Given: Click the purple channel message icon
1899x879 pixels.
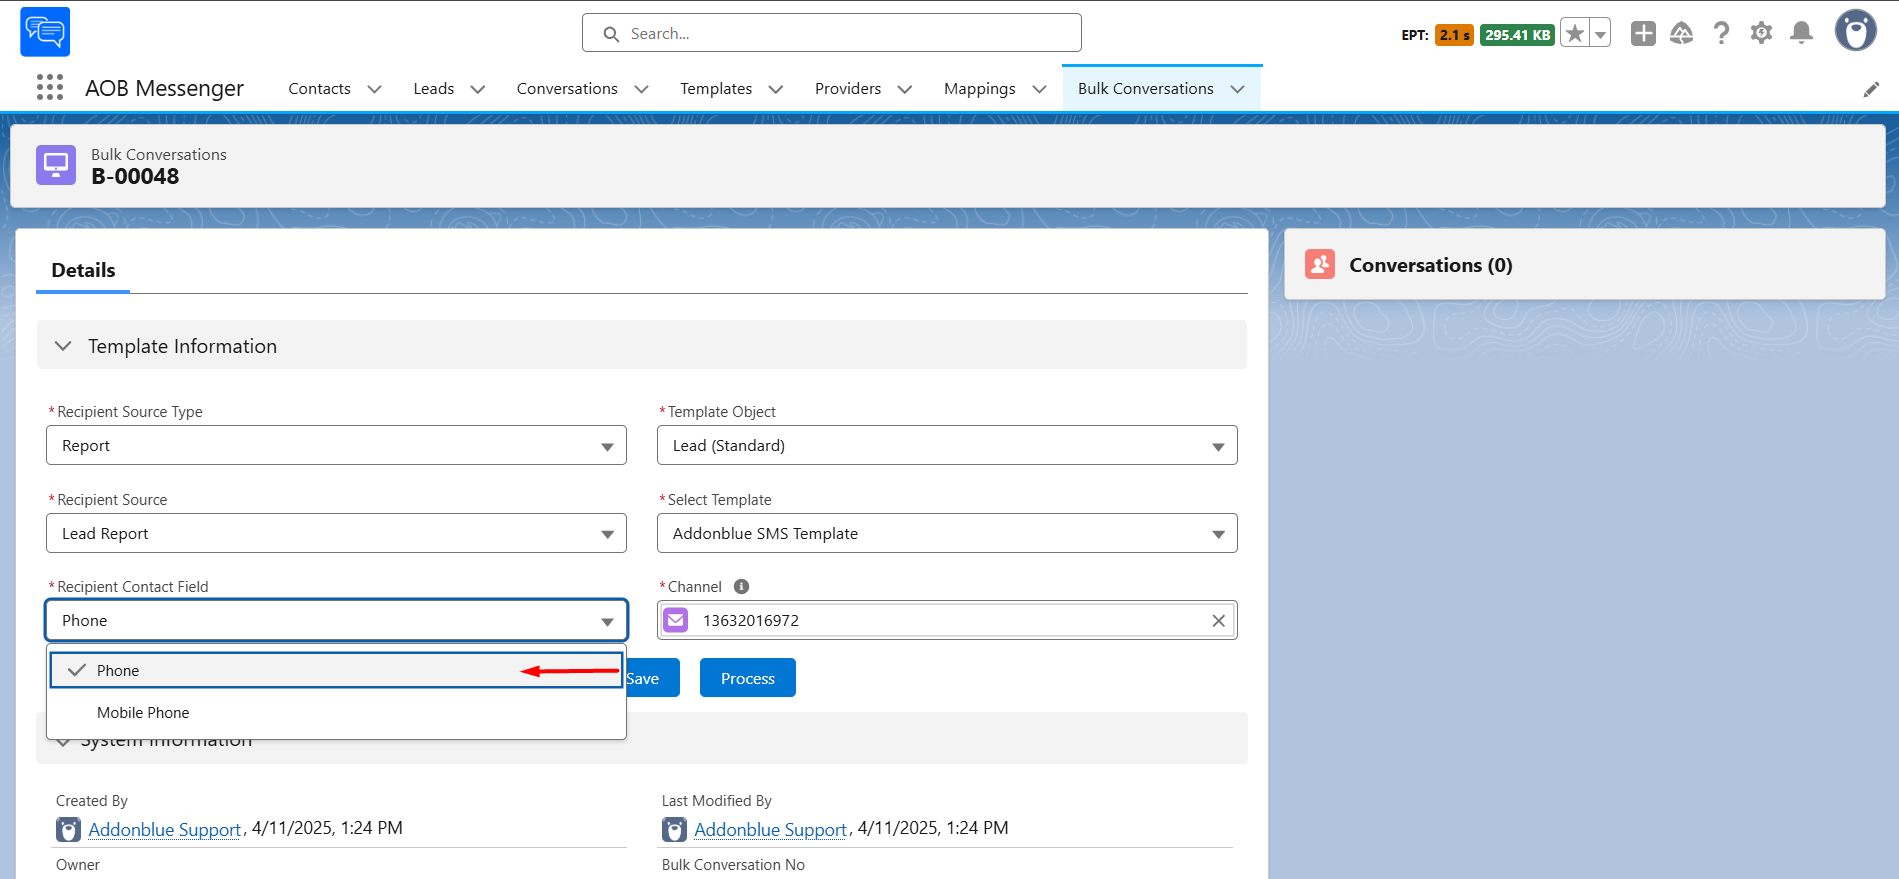Looking at the screenshot, I should click(x=676, y=620).
